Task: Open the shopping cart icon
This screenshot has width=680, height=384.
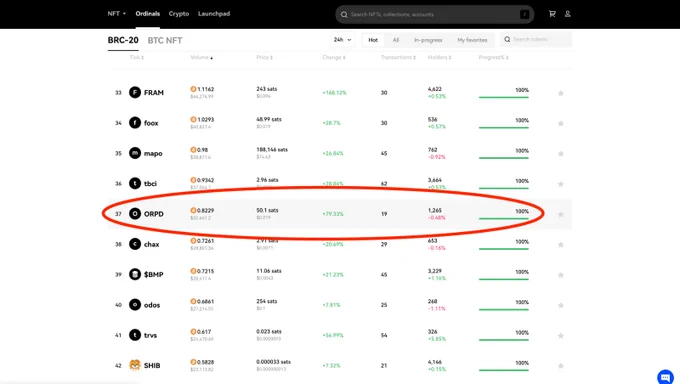Action: click(x=552, y=14)
